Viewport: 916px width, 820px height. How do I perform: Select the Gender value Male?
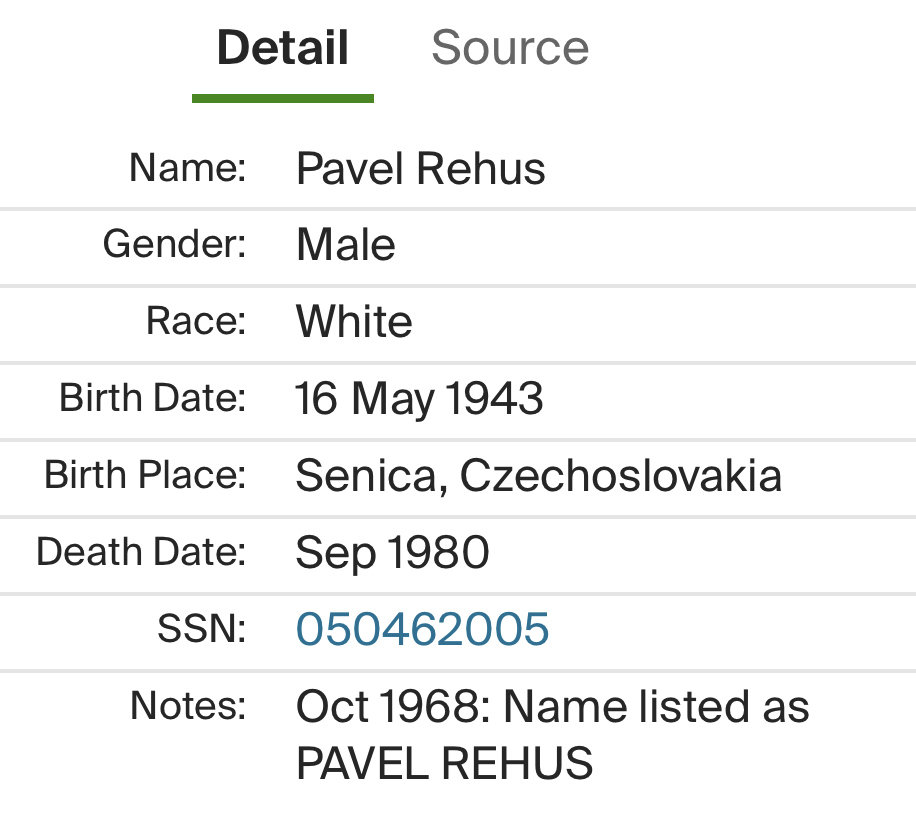tap(346, 245)
